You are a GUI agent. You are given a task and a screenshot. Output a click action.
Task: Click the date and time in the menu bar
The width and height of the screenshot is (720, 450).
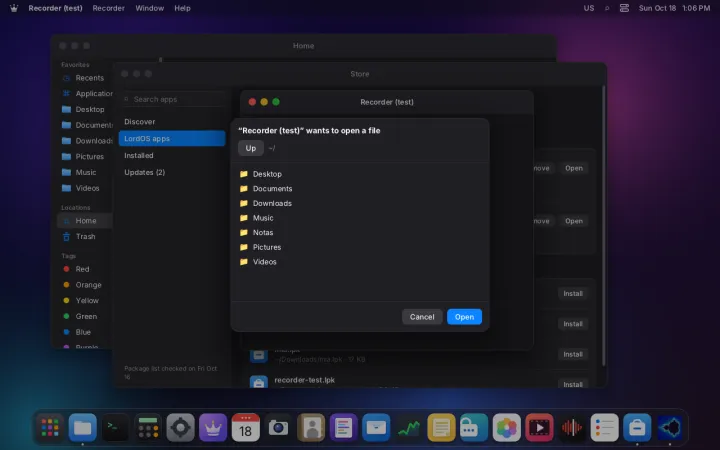click(x=674, y=8)
